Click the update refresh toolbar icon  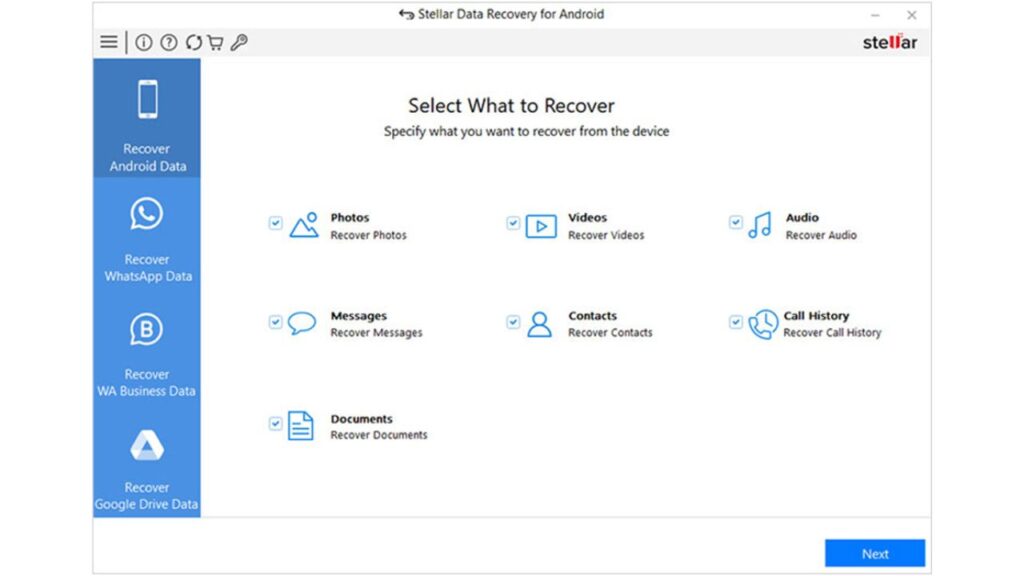pyautogui.click(x=193, y=42)
